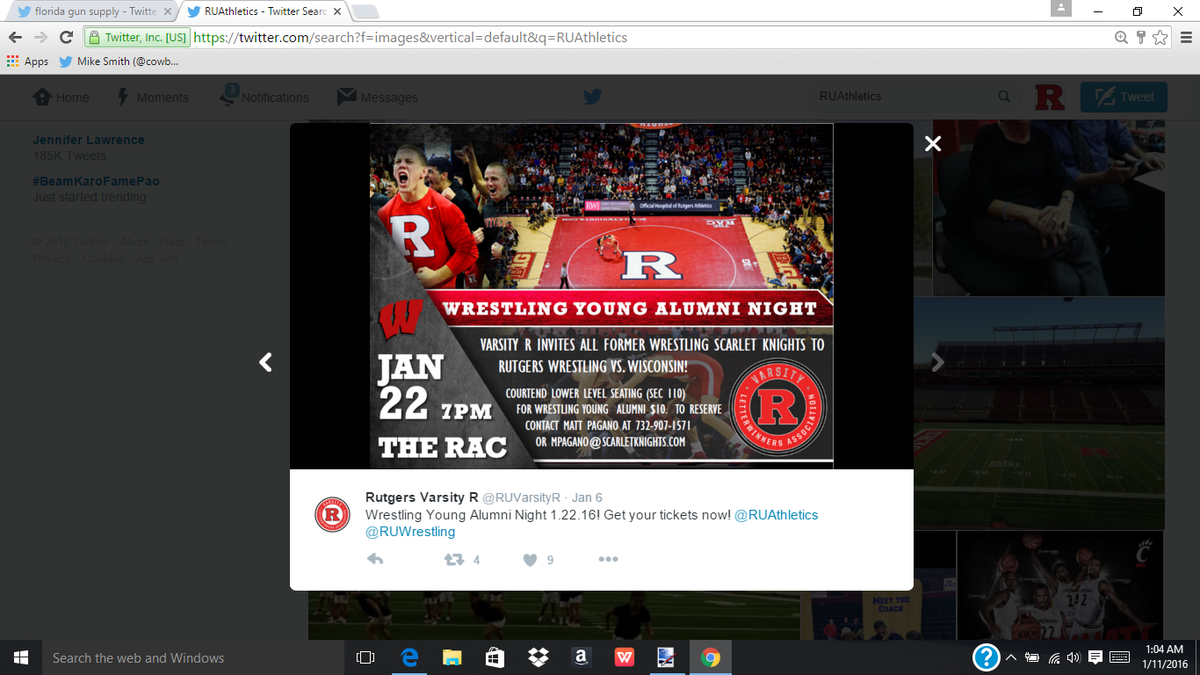Image resolution: width=1200 pixels, height=675 pixels.
Task: Open the Jan 6 tweet timestamp
Action: (587, 497)
